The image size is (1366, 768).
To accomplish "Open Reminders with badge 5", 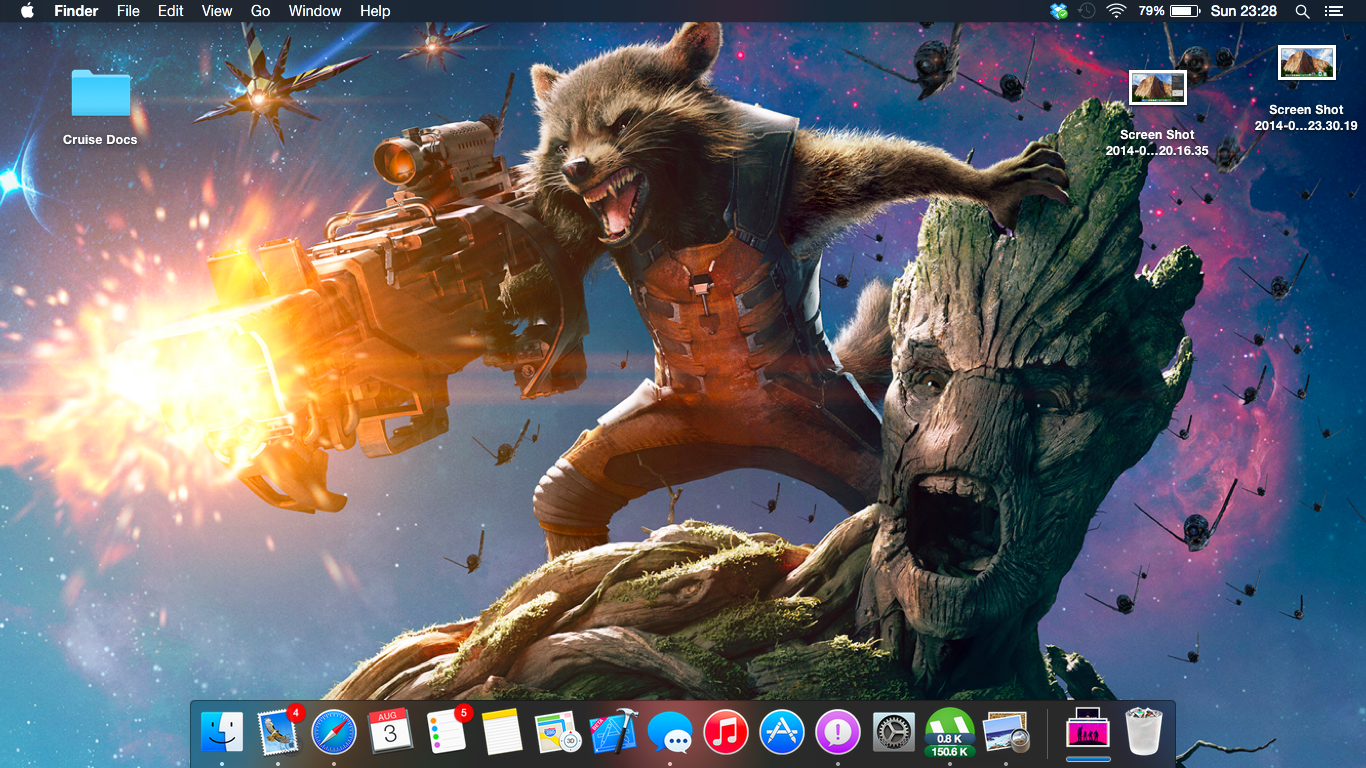I will (x=446, y=731).
